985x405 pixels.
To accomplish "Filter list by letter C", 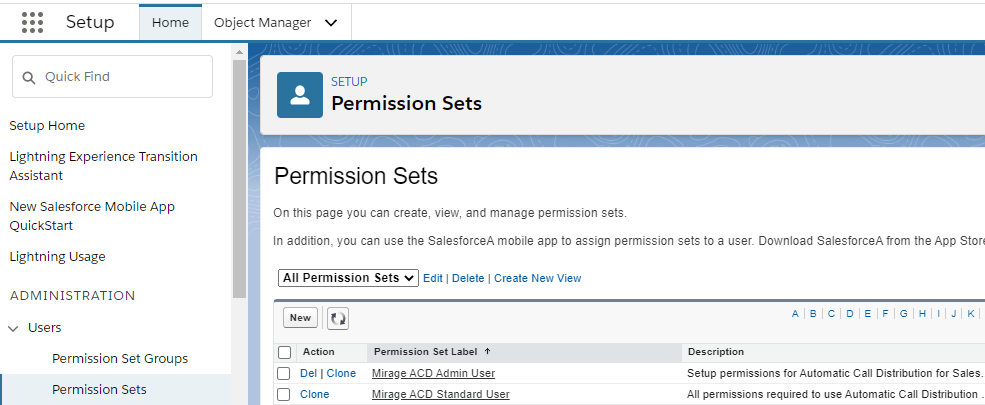I will pos(831,313).
